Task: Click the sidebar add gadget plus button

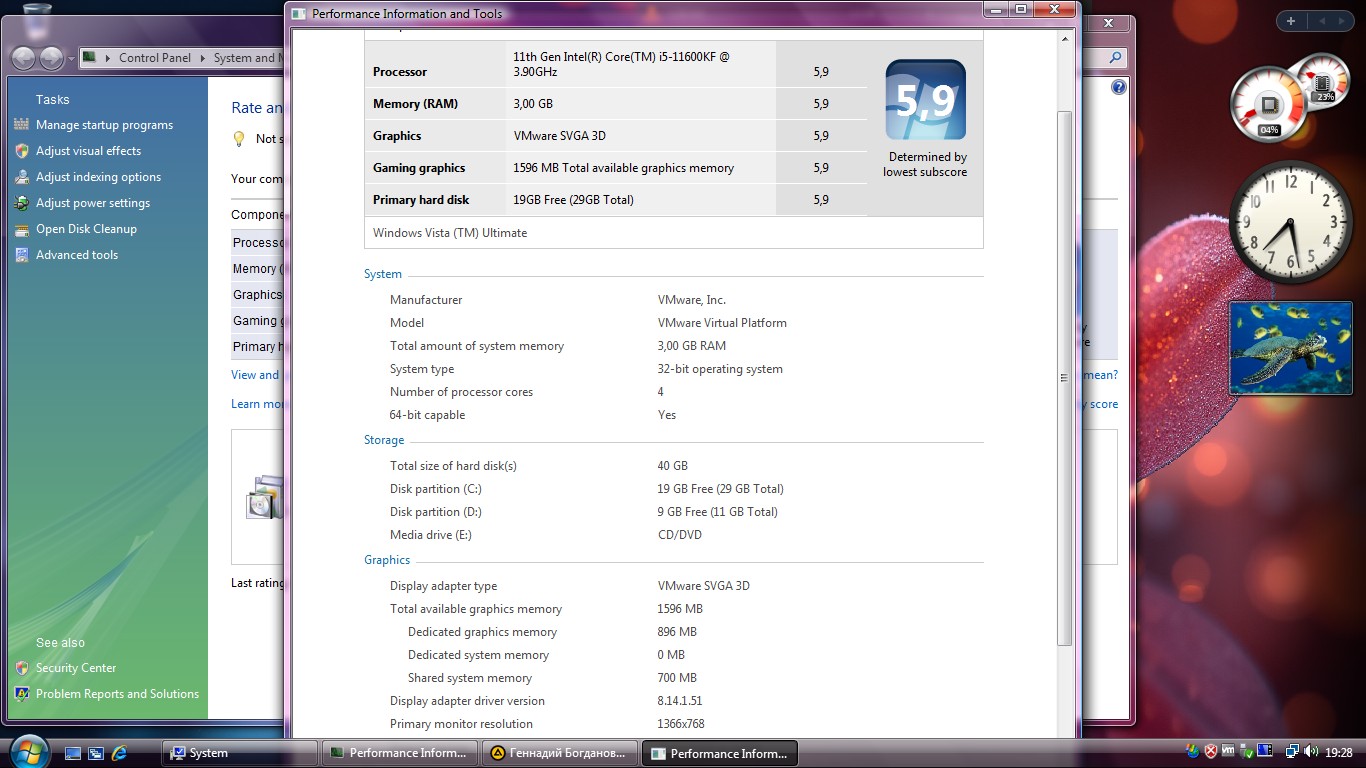Action: [x=1291, y=21]
